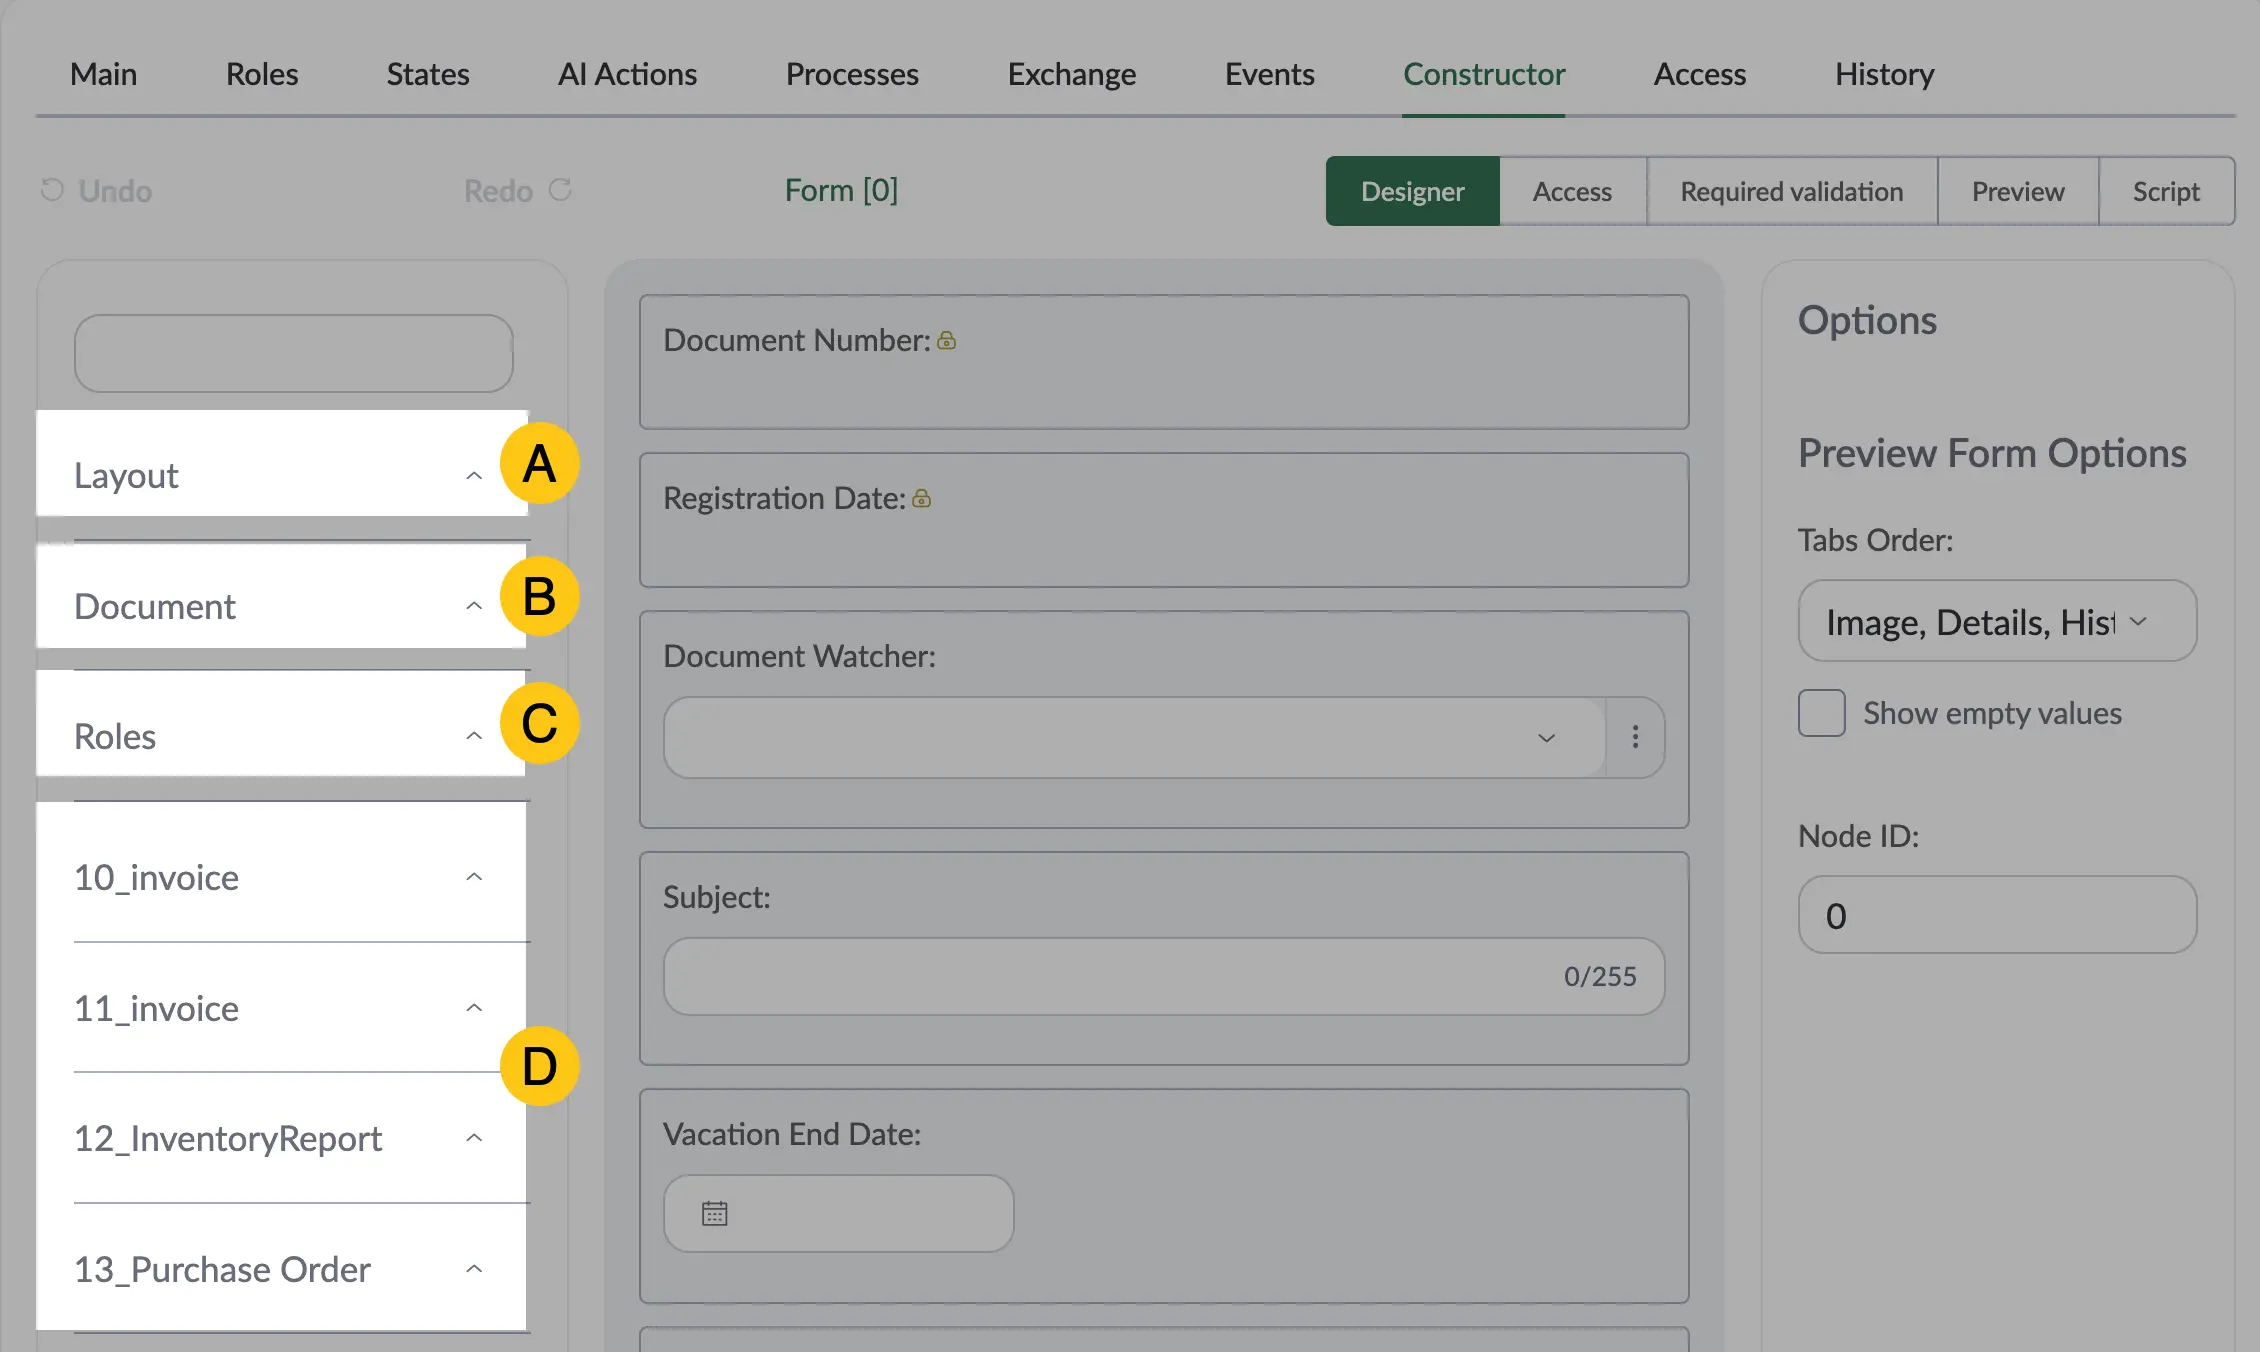Collapse the 13_Purchase Order section chevron

click(x=474, y=1269)
